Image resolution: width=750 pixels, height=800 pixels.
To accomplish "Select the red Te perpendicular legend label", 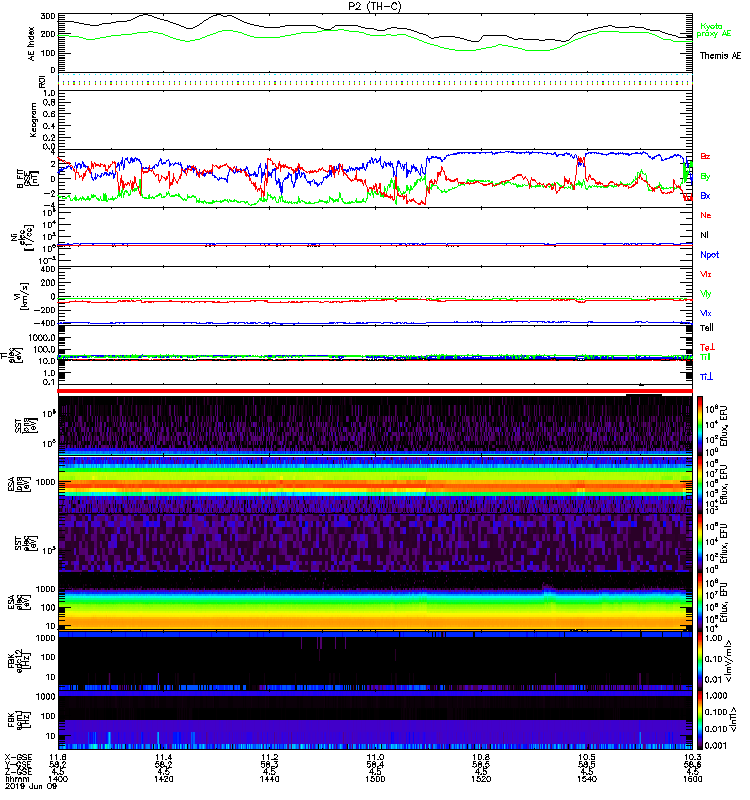I will 707,347.
